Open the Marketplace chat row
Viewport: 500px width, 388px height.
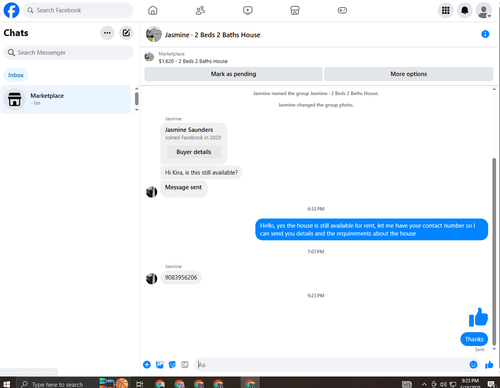[x=66, y=99]
